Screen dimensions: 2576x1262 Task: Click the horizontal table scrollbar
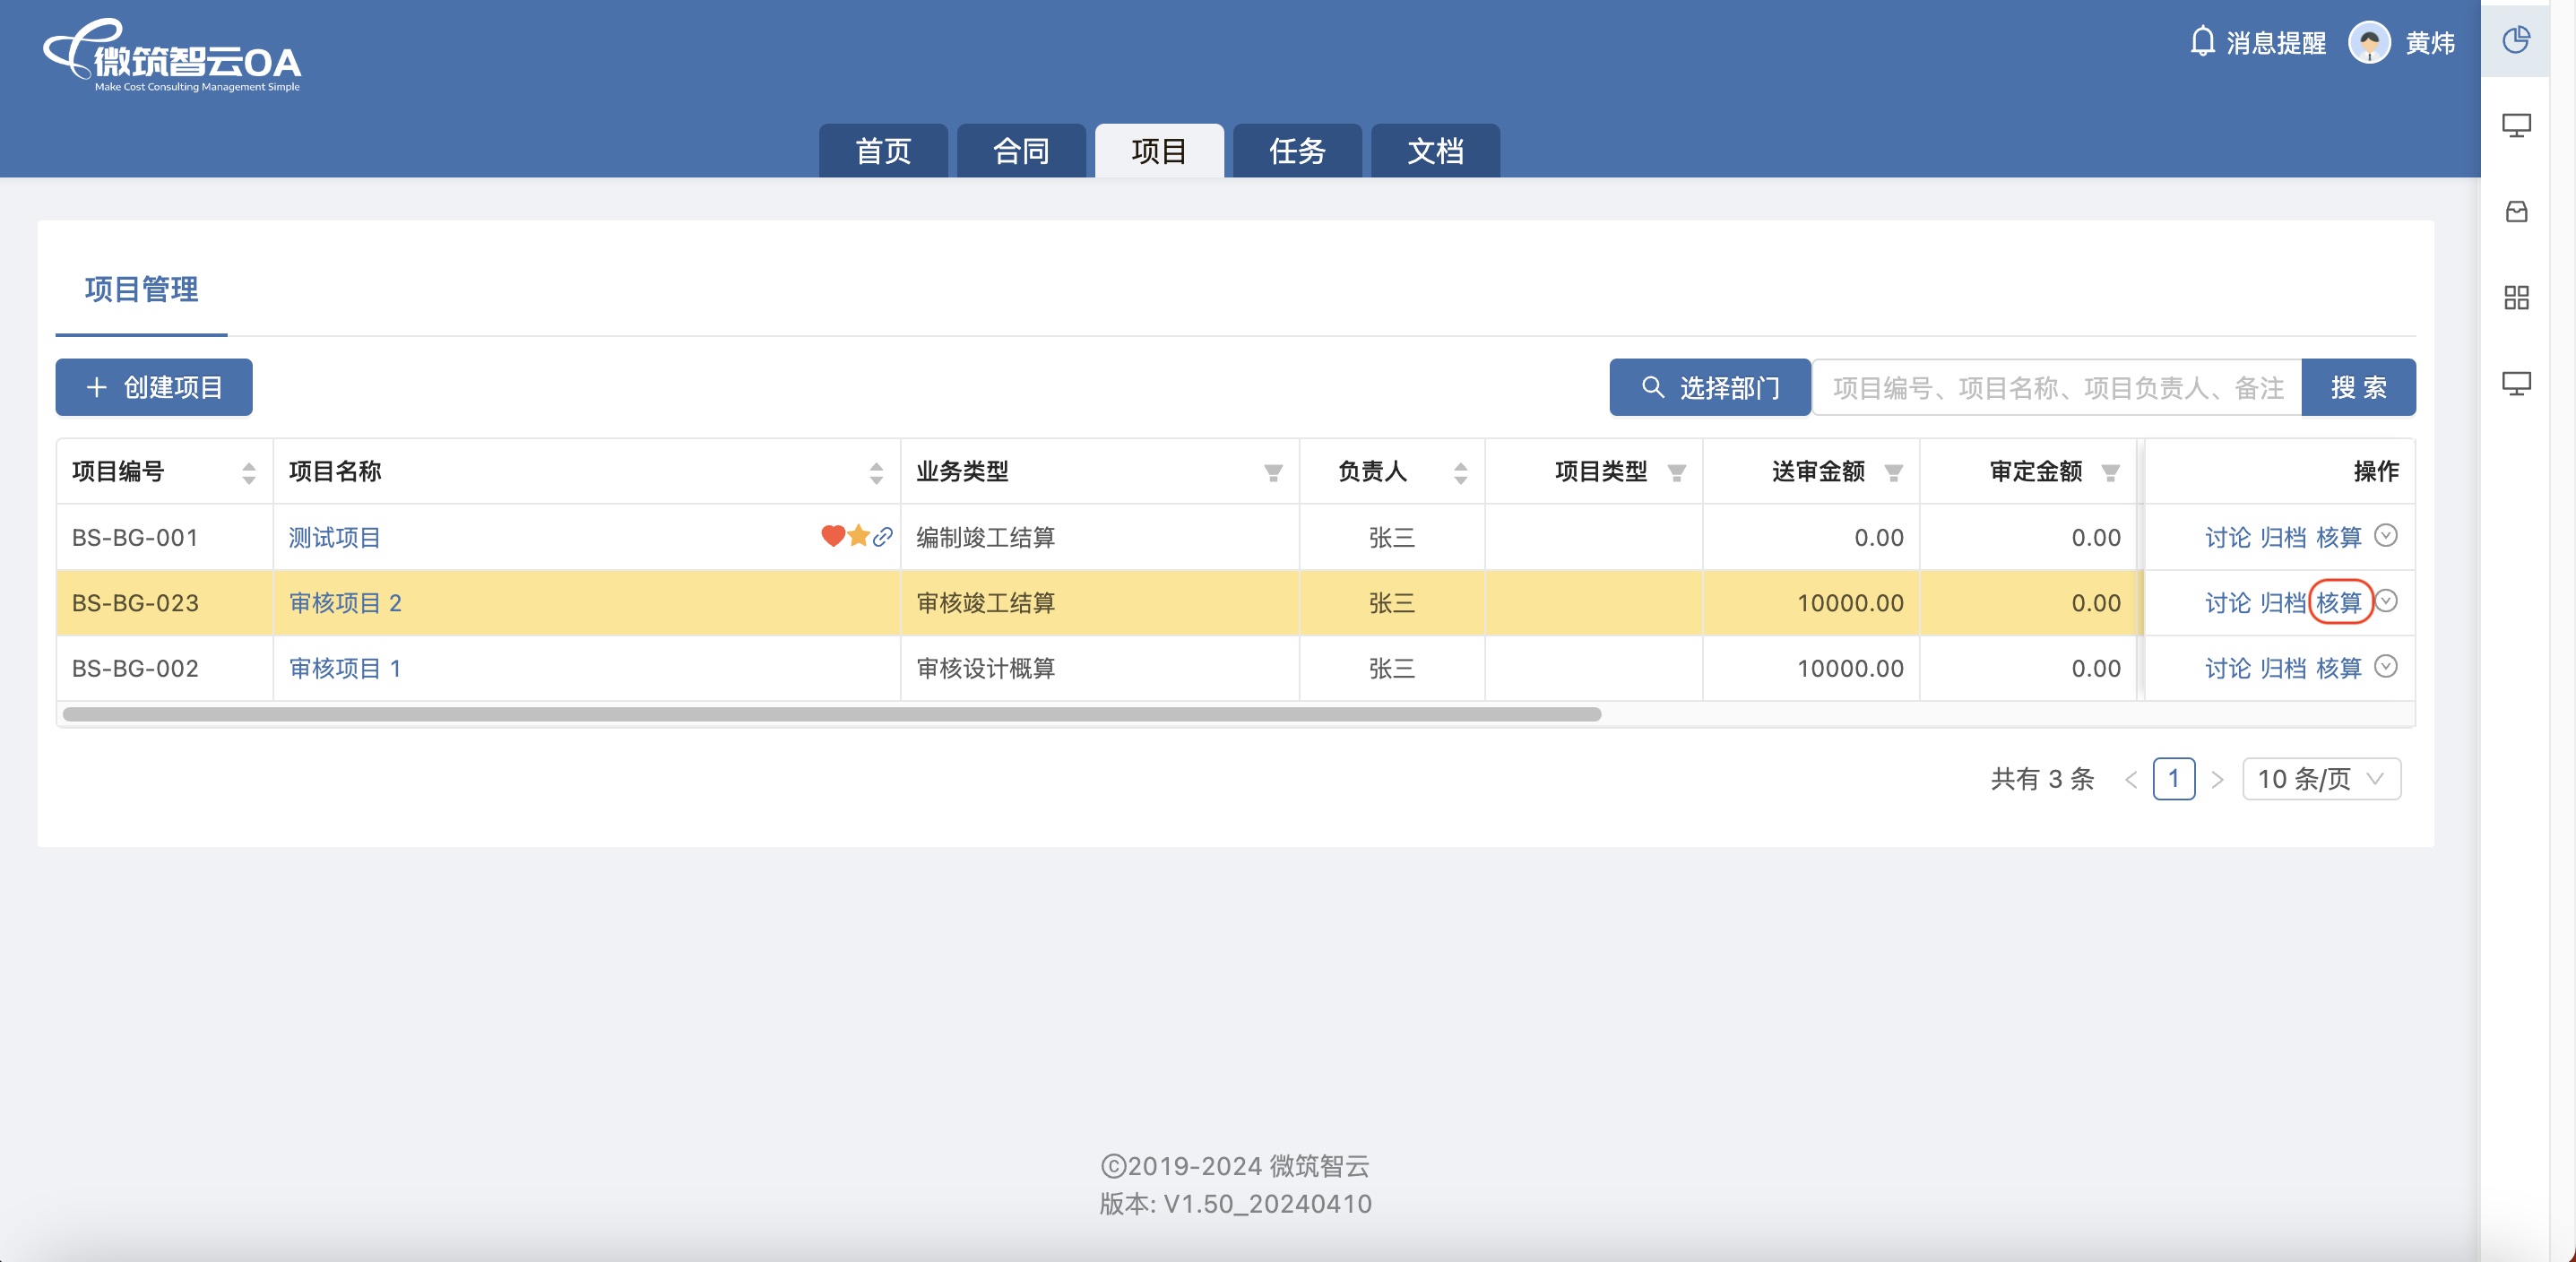(x=830, y=714)
